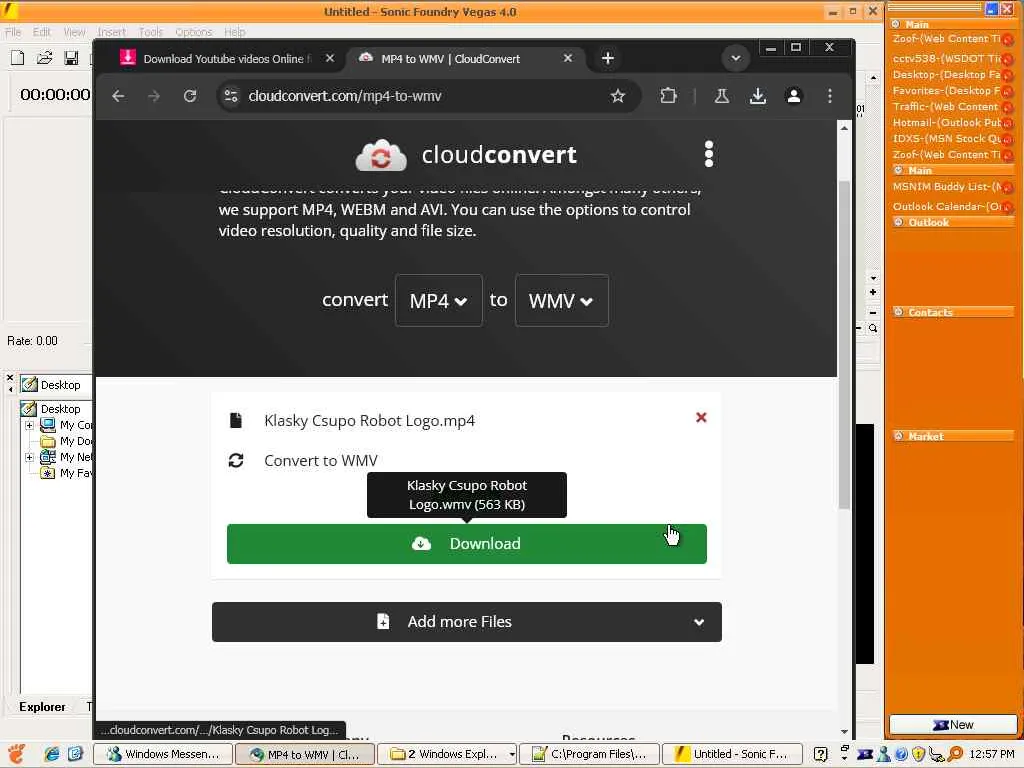Click the help question mark taskbar icon
Viewport: 1024px width, 768px height.
point(821,754)
